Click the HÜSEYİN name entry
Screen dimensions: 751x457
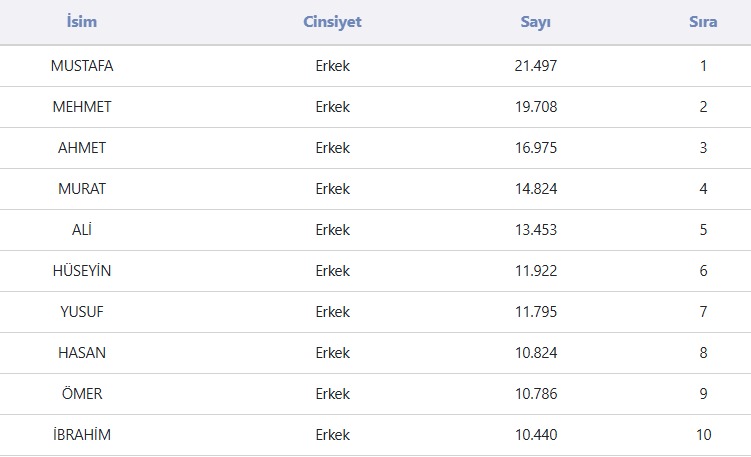coord(82,271)
